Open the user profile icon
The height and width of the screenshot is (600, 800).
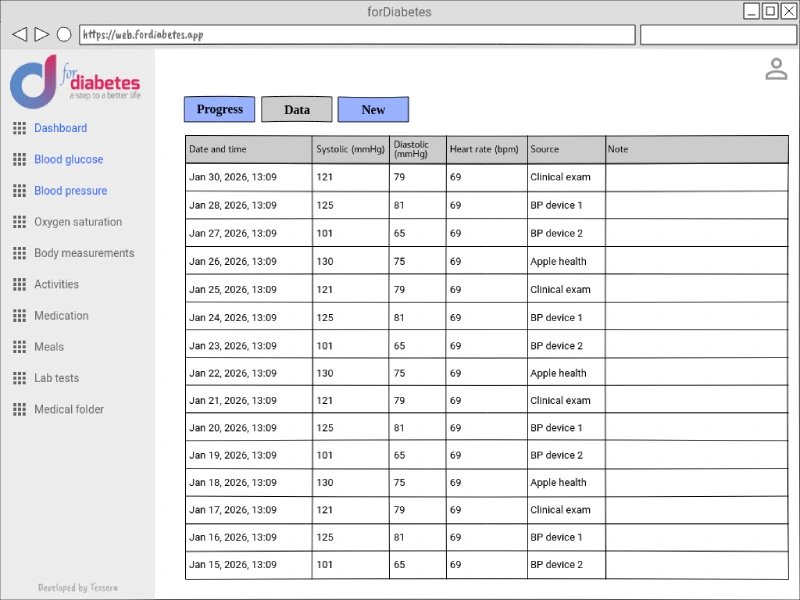(x=776, y=69)
